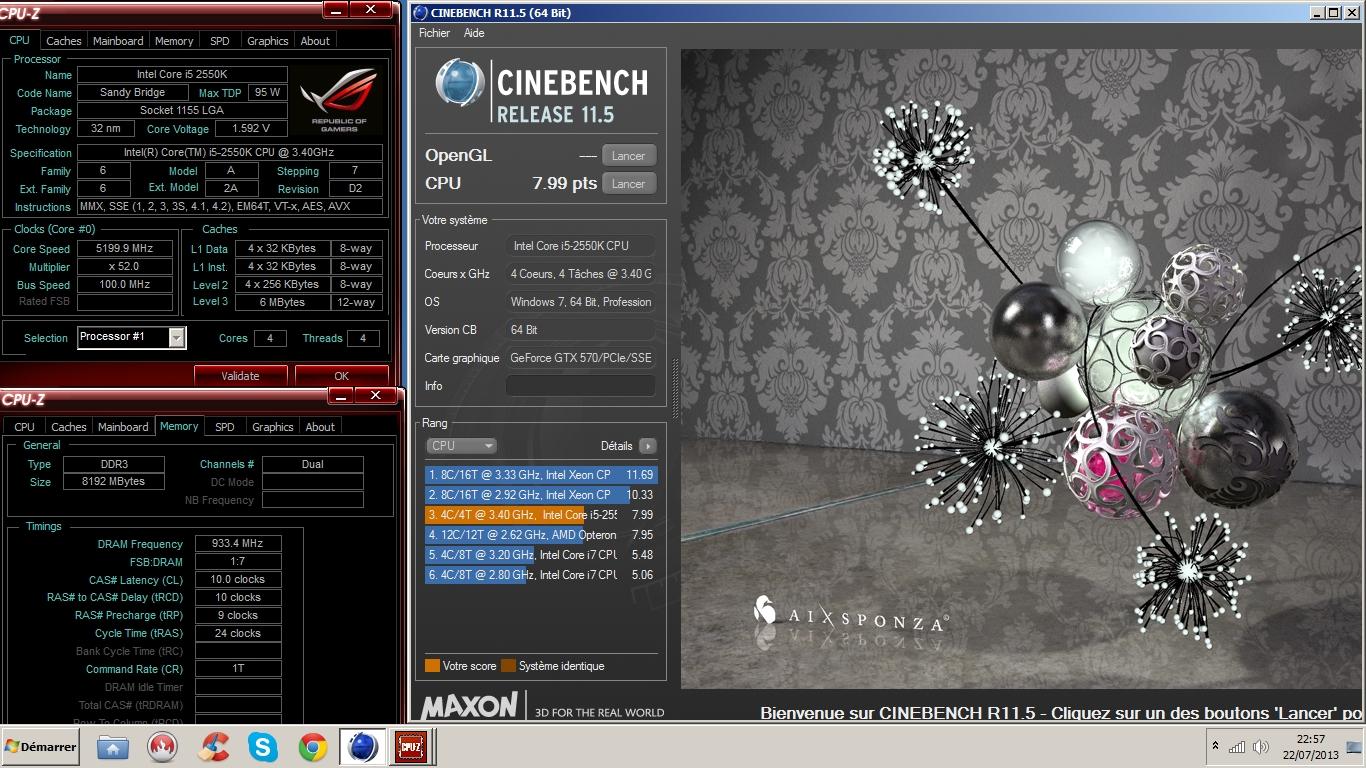Image resolution: width=1366 pixels, height=768 pixels.
Task: Click OK button in CPU-Z
Action: click(342, 376)
